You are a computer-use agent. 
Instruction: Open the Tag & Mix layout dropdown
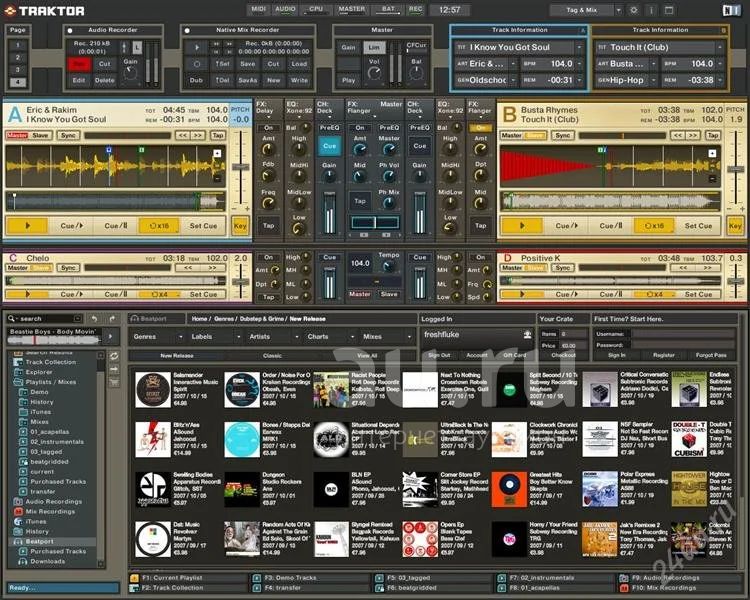tap(618, 10)
